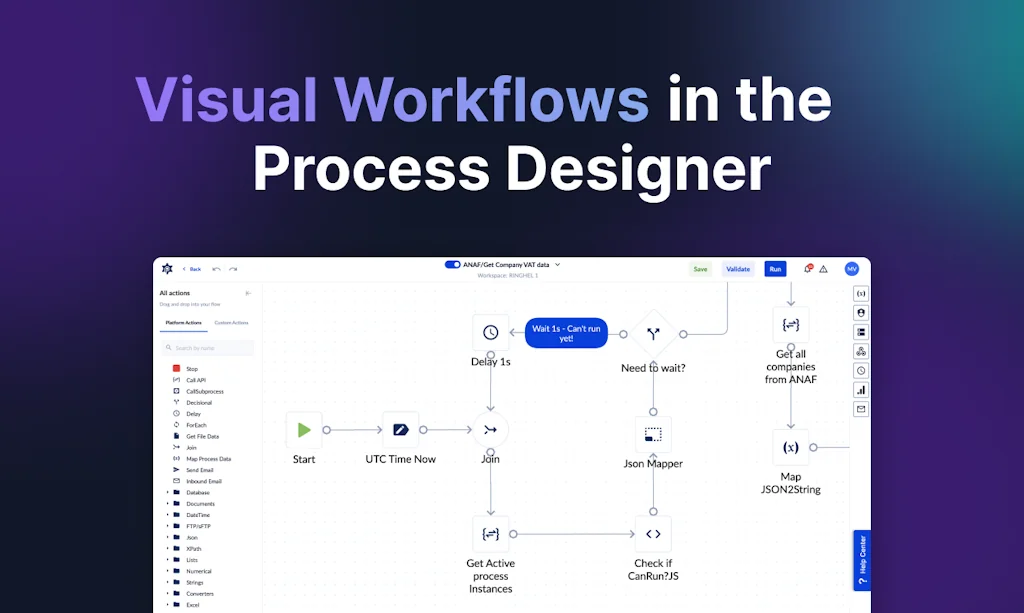Open the process name dropdown chevron
The height and width of the screenshot is (613, 1024).
click(x=558, y=265)
